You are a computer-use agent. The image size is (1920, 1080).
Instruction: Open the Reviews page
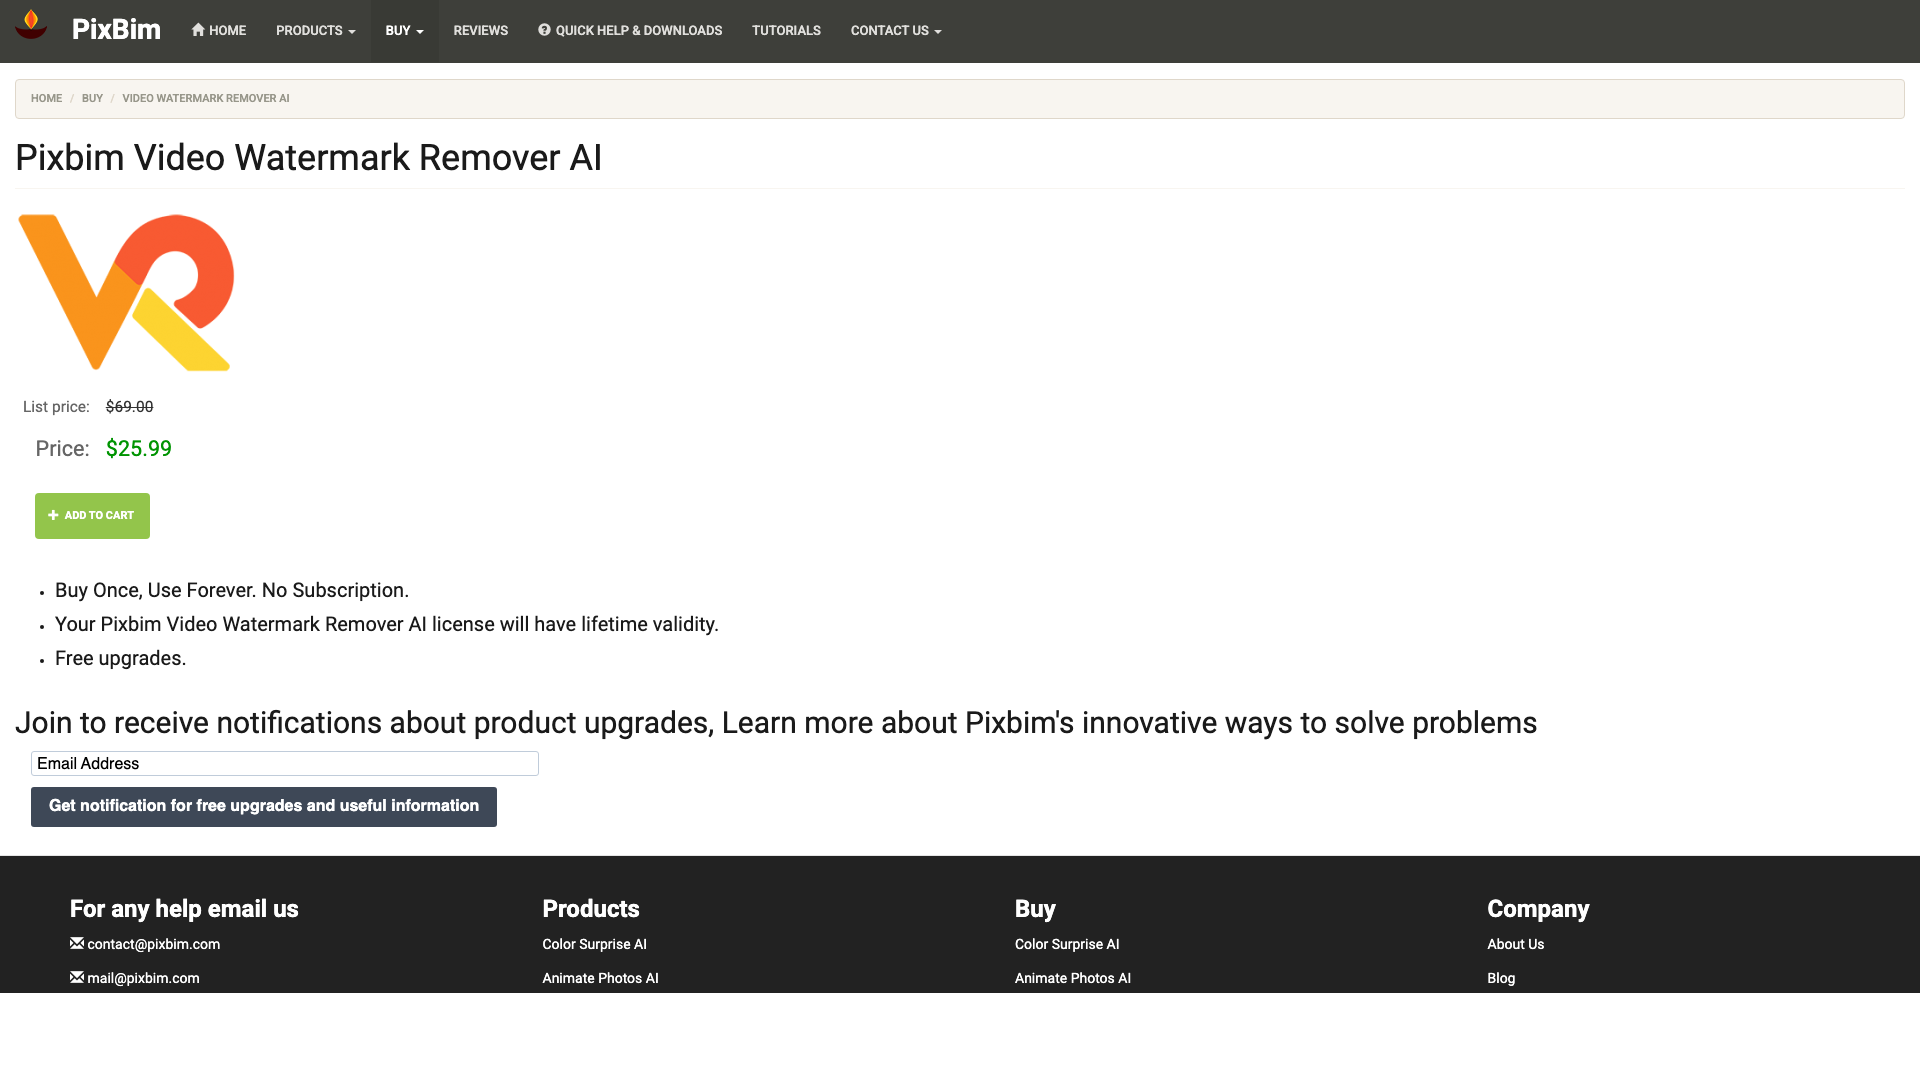[x=481, y=31]
